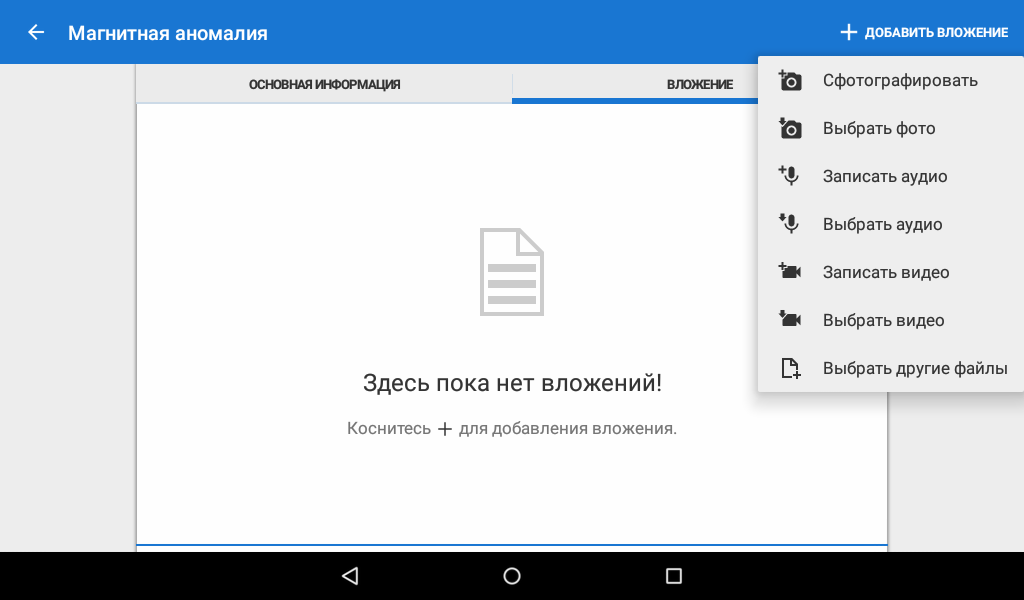This screenshot has width=1024, height=600.
Task: Select the Выбрать аудио menu entry
Action: (x=882, y=225)
